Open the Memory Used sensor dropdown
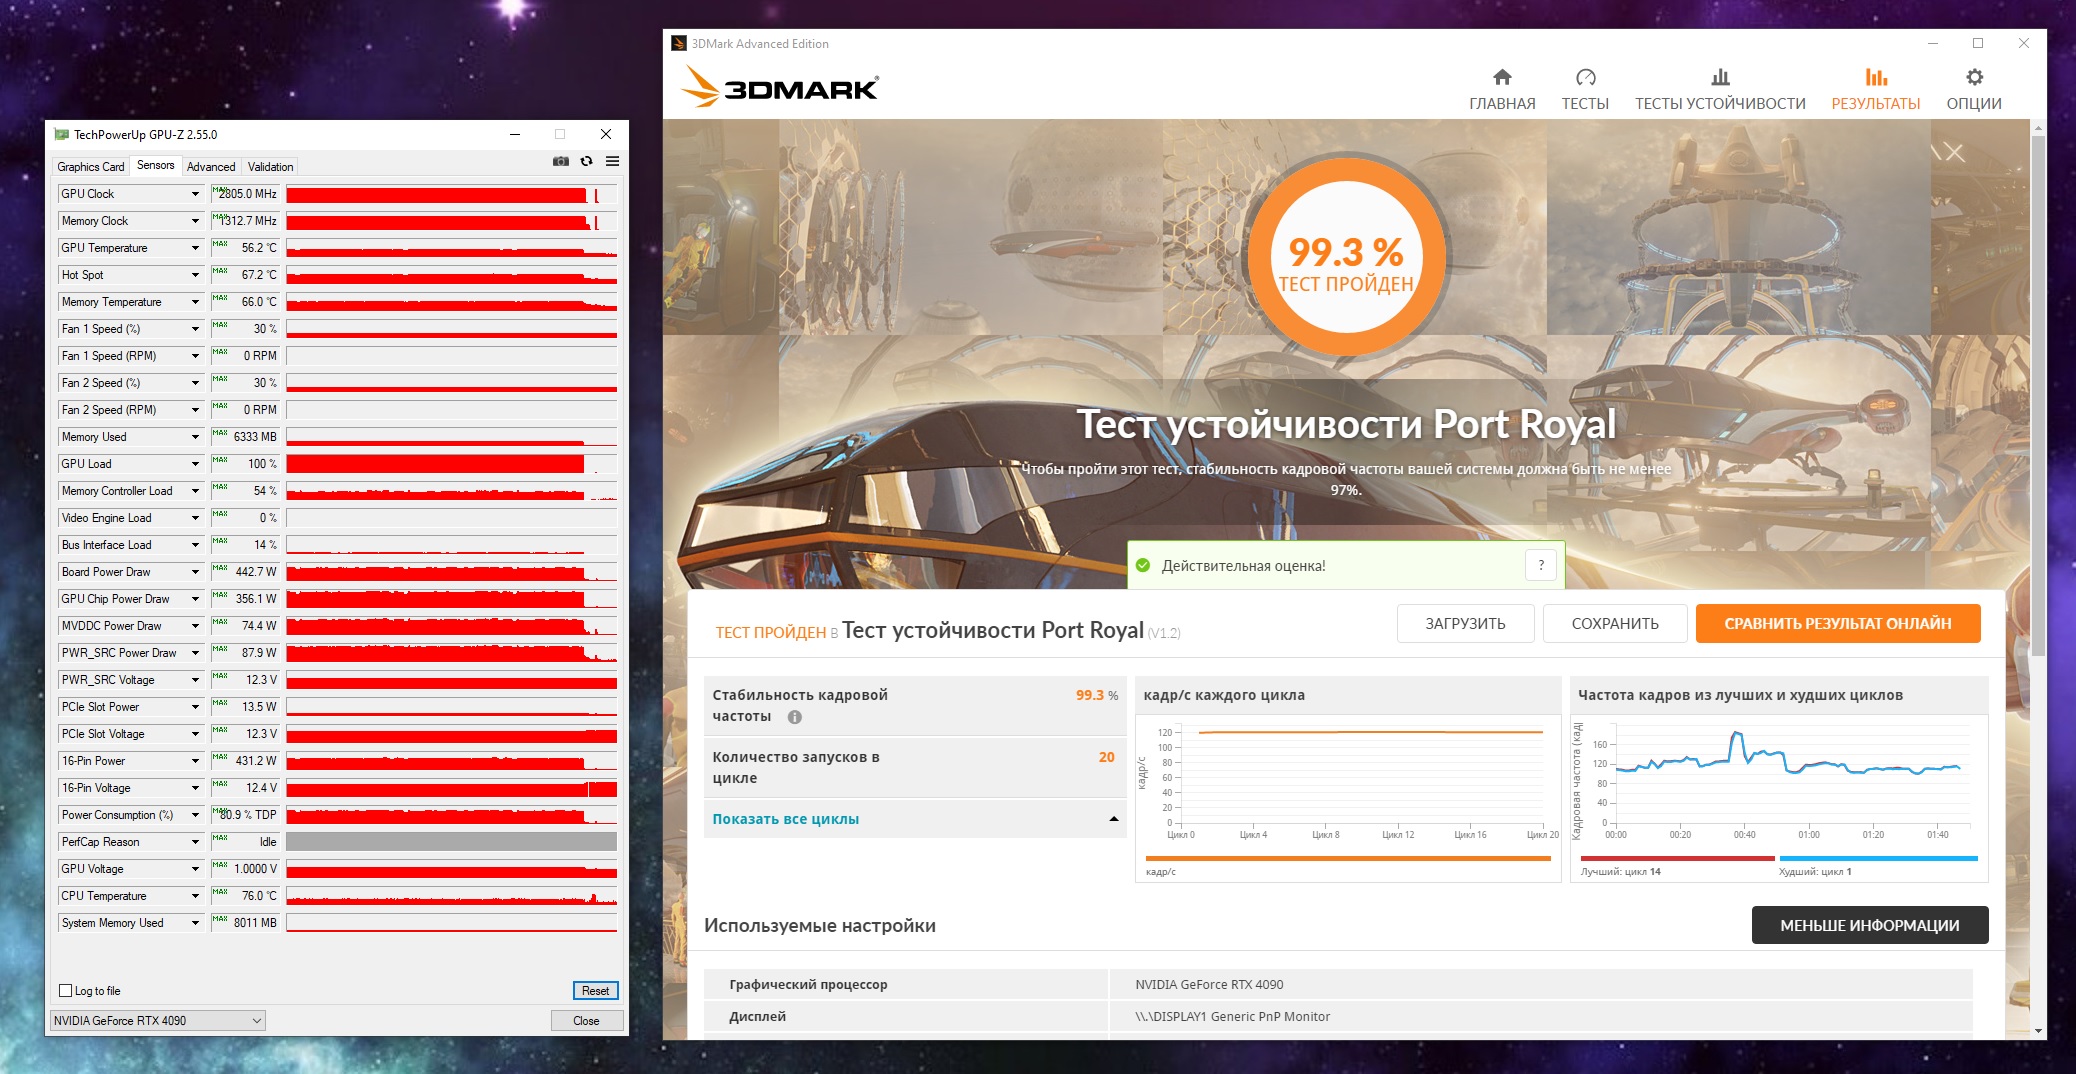This screenshot has width=2076, height=1074. point(195,437)
